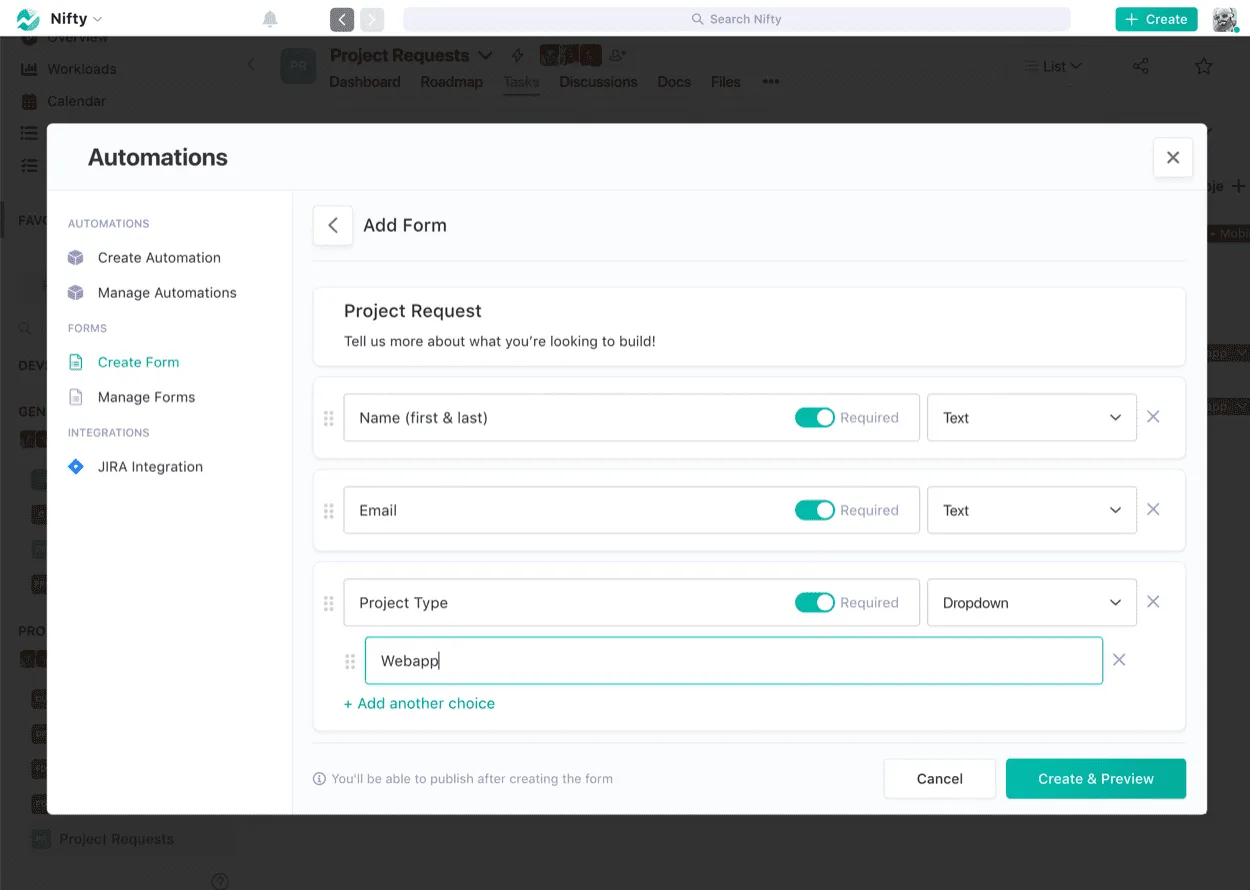
Task: Switch to the Discussions tab
Action: [597, 82]
